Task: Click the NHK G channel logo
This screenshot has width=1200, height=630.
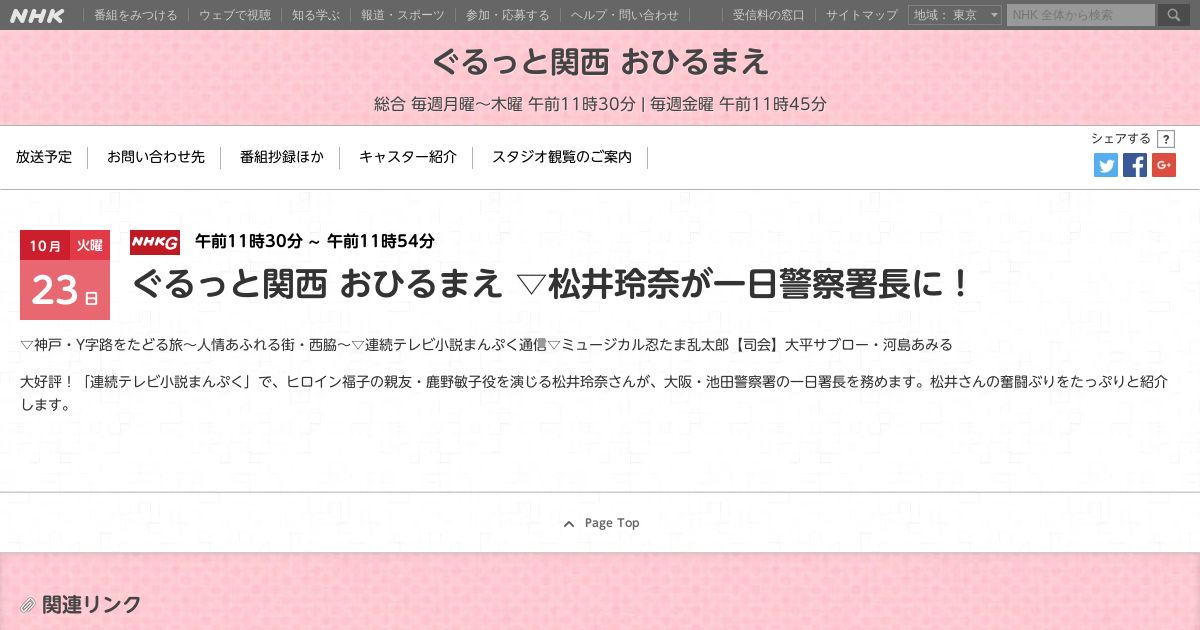Action: (155, 242)
